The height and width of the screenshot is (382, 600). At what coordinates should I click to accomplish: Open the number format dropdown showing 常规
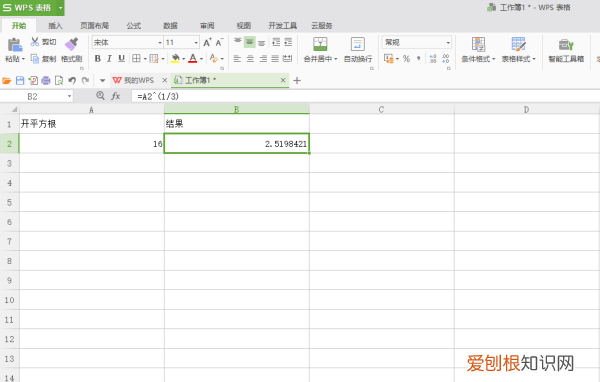pyautogui.click(x=448, y=42)
